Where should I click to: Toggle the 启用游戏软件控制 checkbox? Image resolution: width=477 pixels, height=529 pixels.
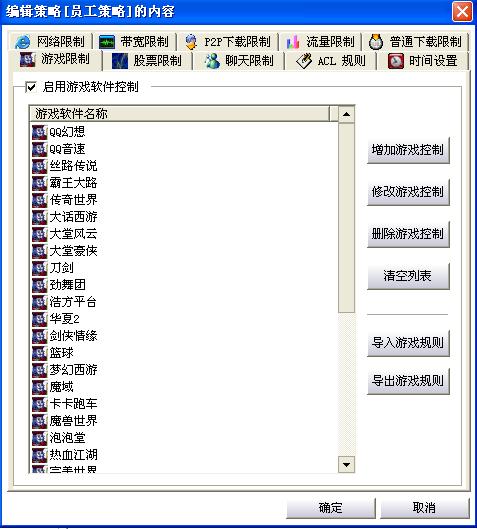click(31, 87)
